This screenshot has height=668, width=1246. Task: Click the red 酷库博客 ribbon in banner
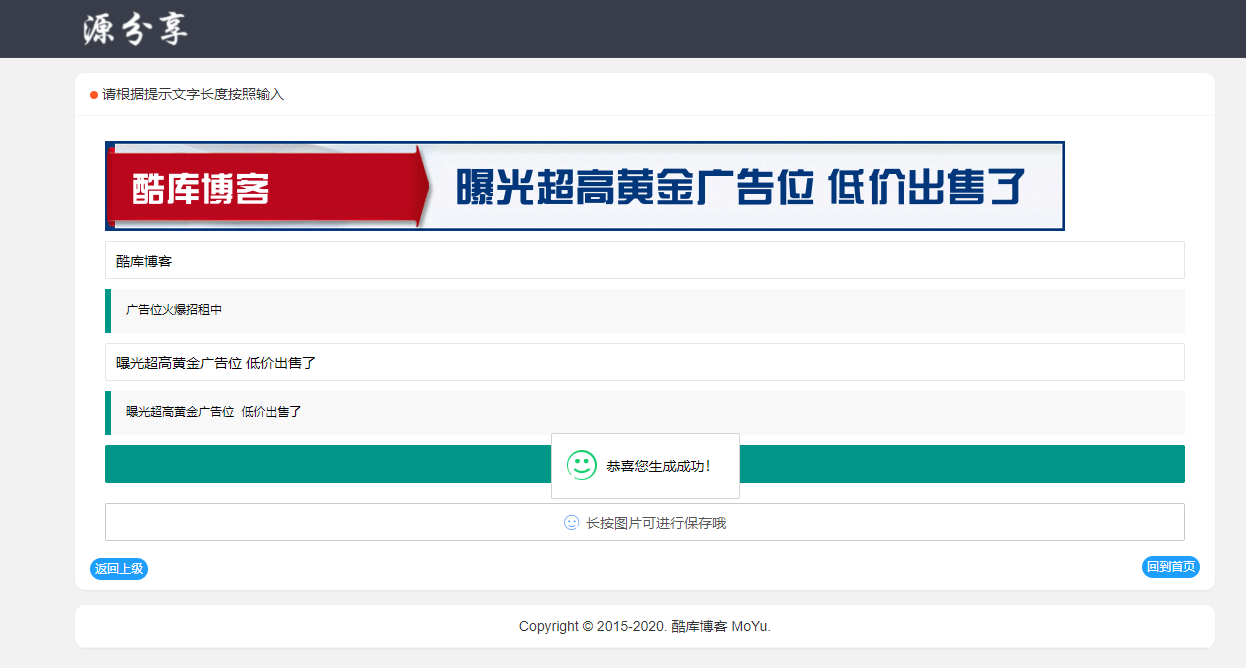(200, 186)
